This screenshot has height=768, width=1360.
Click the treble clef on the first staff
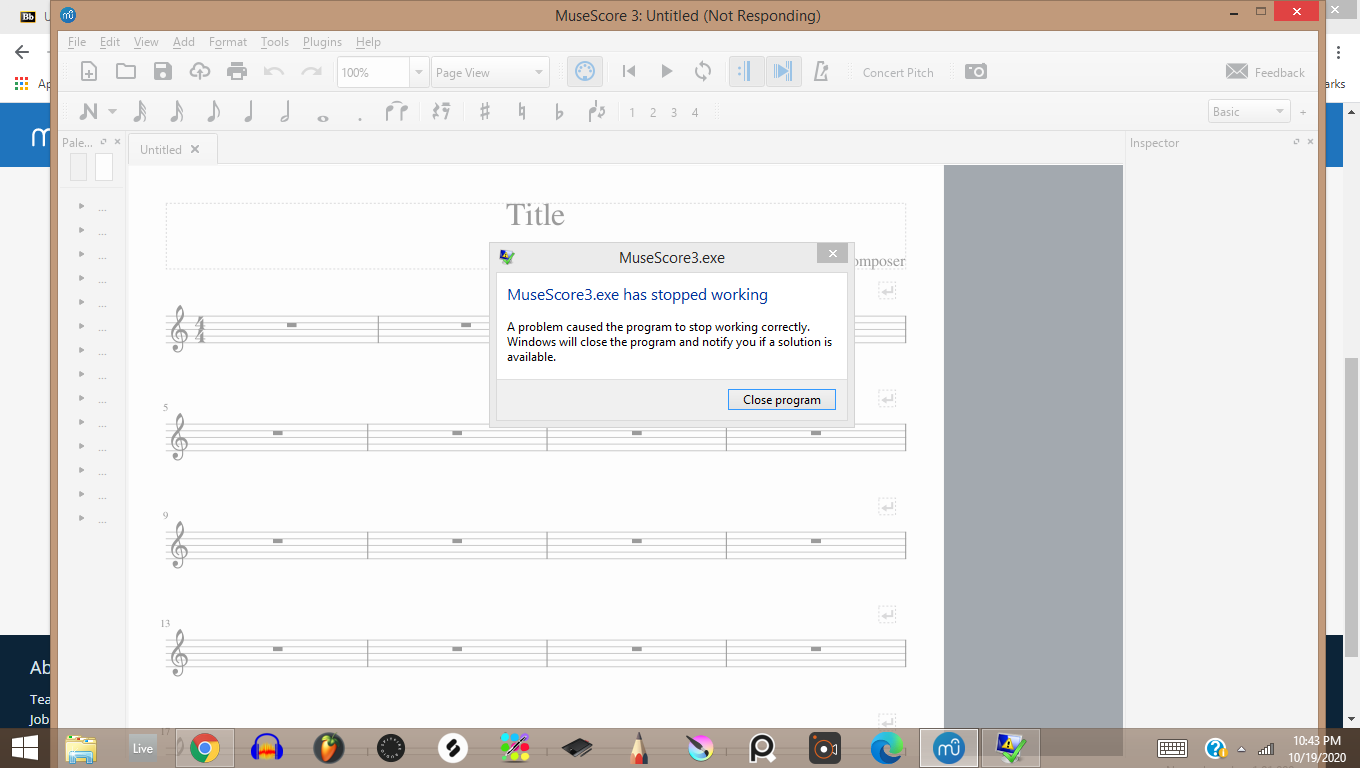click(x=180, y=329)
